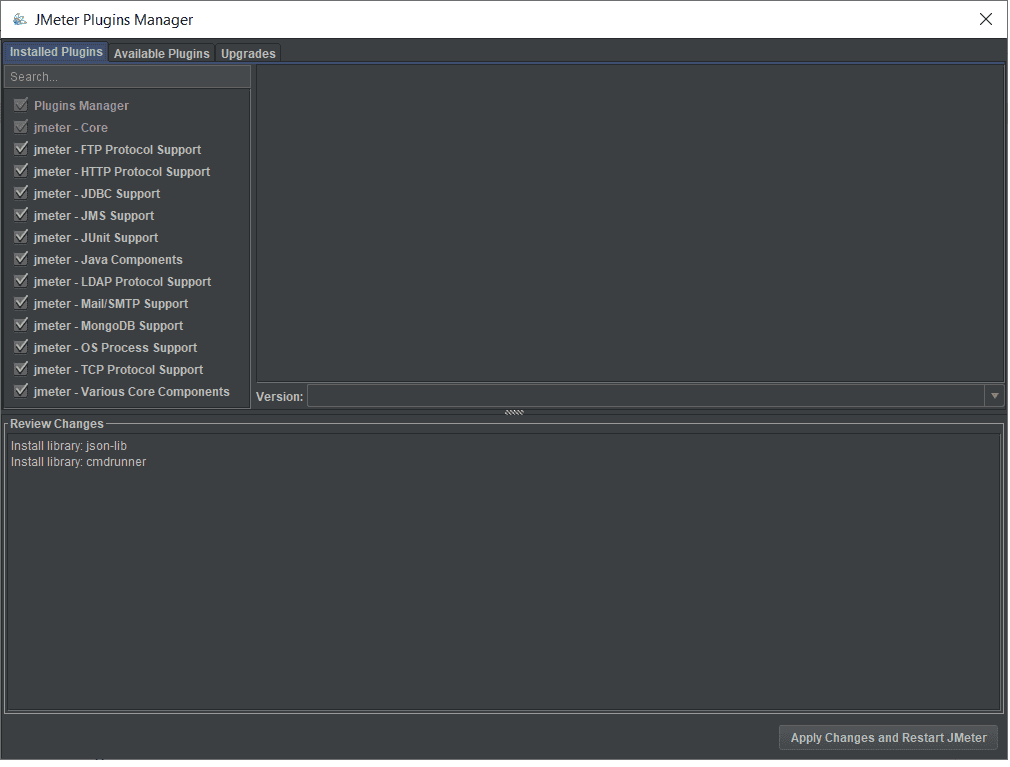
Task: Uncheck jmeter - Various Core Components checkbox
Action: tap(21, 390)
